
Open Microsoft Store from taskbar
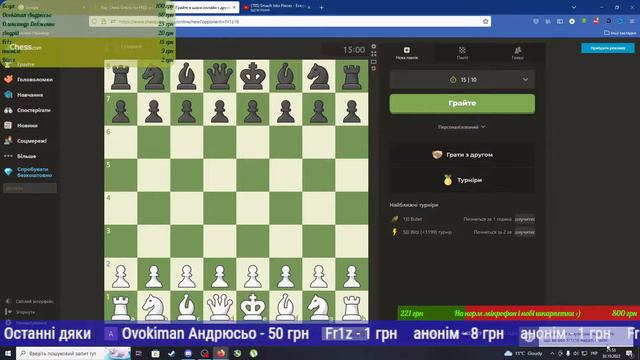pos(155,353)
